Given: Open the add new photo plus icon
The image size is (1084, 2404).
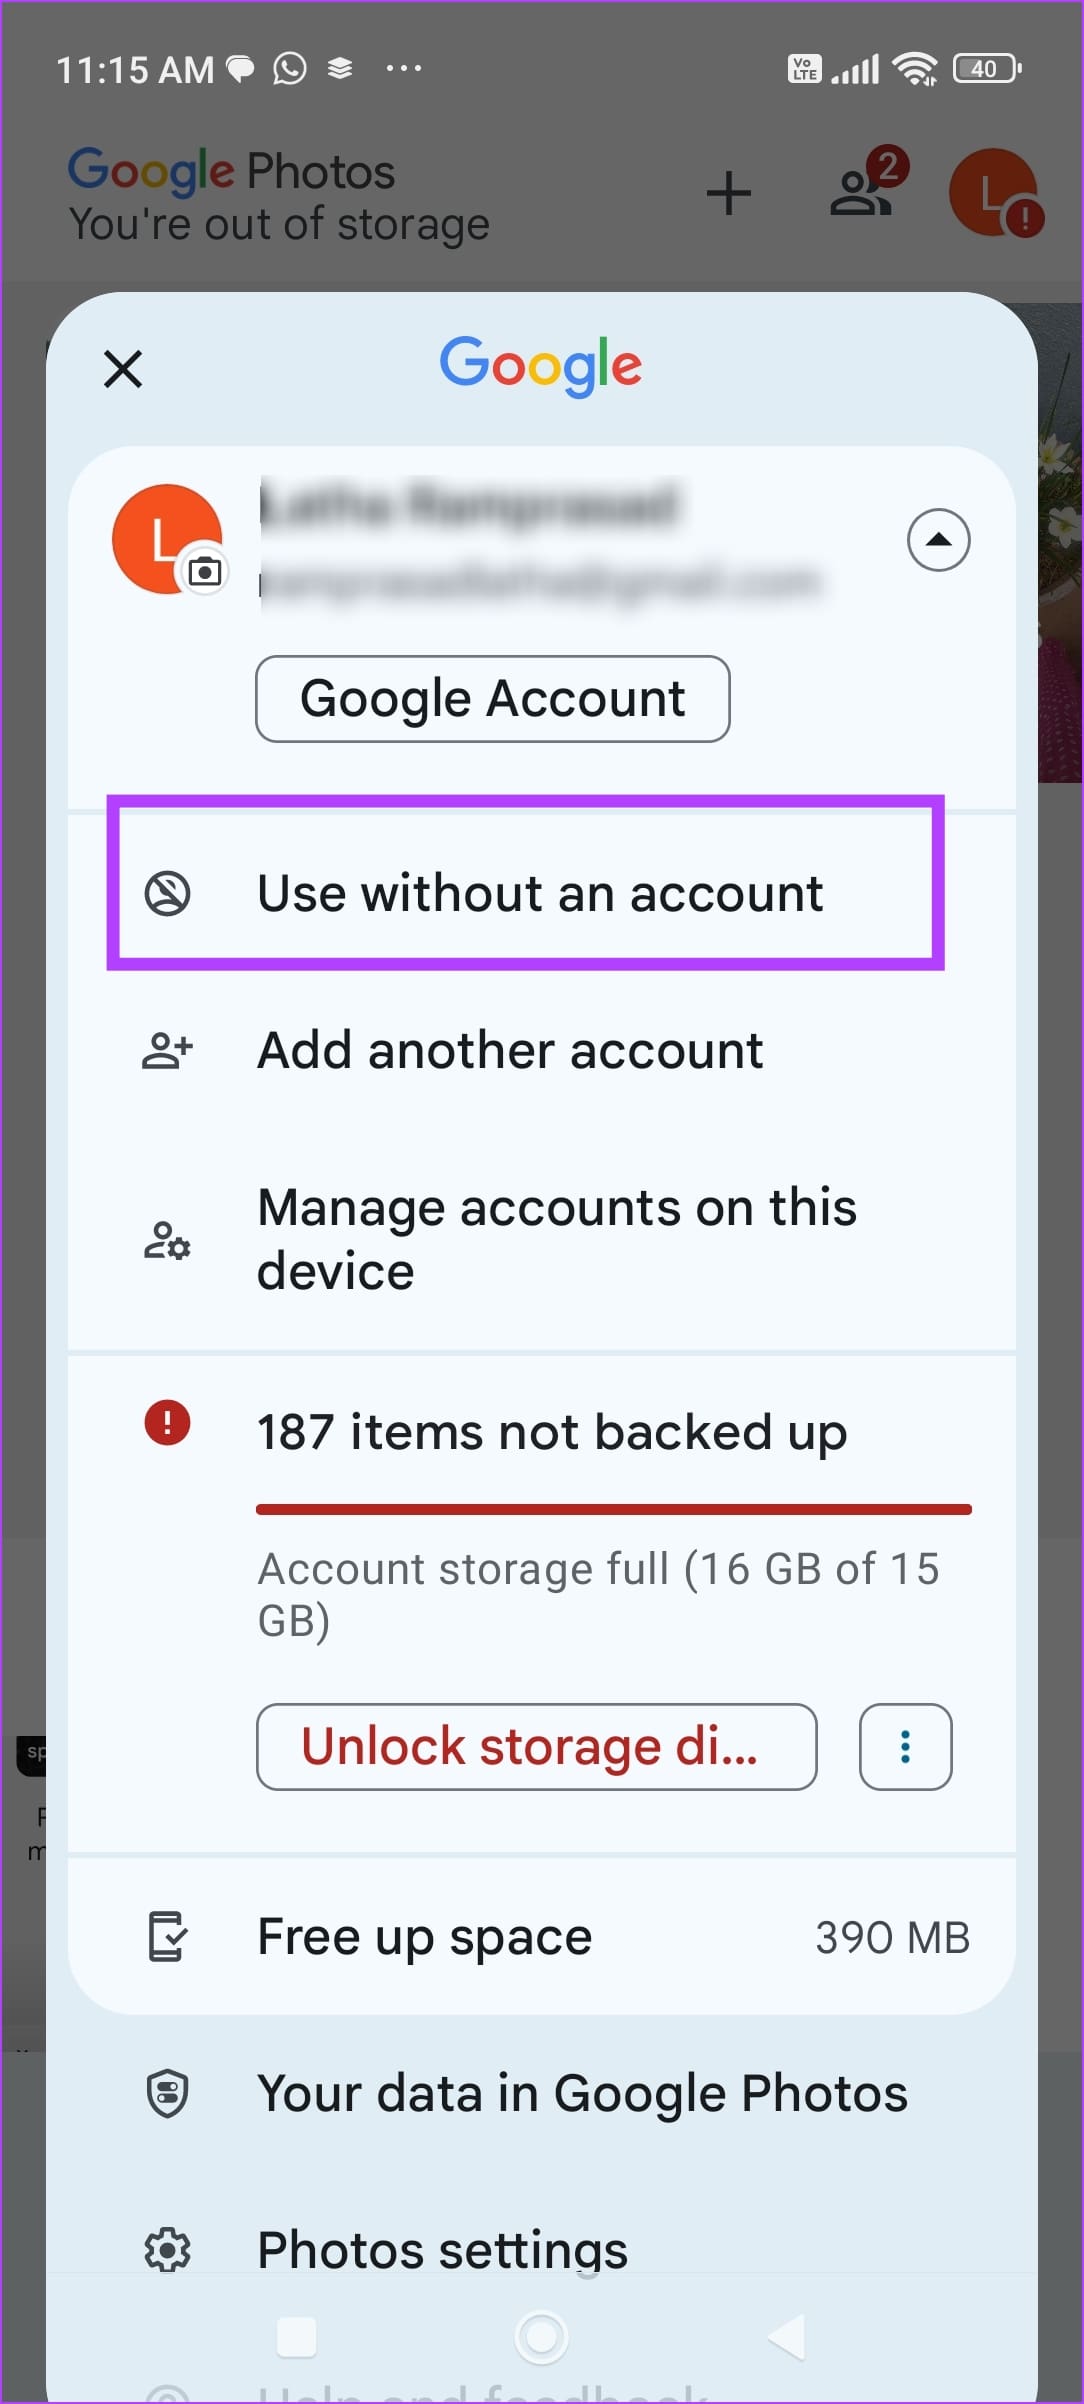Looking at the screenshot, I should point(728,192).
